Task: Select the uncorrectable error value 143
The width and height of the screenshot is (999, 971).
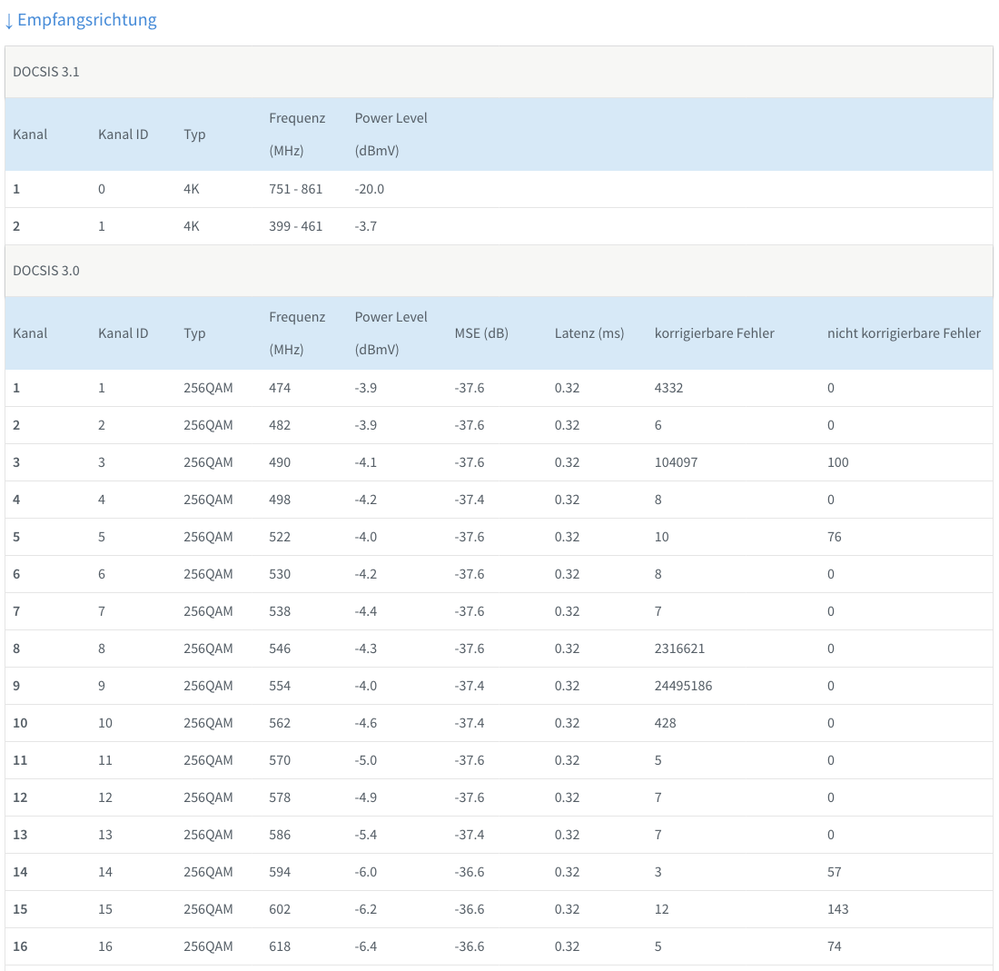Action: pos(837,909)
